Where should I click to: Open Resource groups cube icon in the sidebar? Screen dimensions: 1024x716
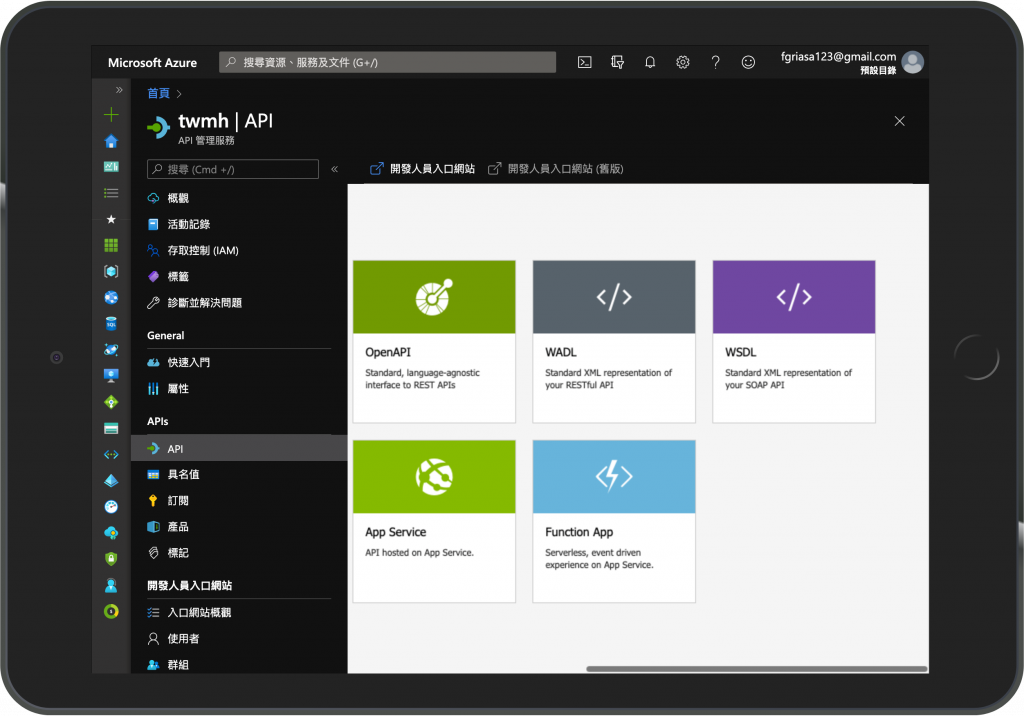[x=111, y=271]
